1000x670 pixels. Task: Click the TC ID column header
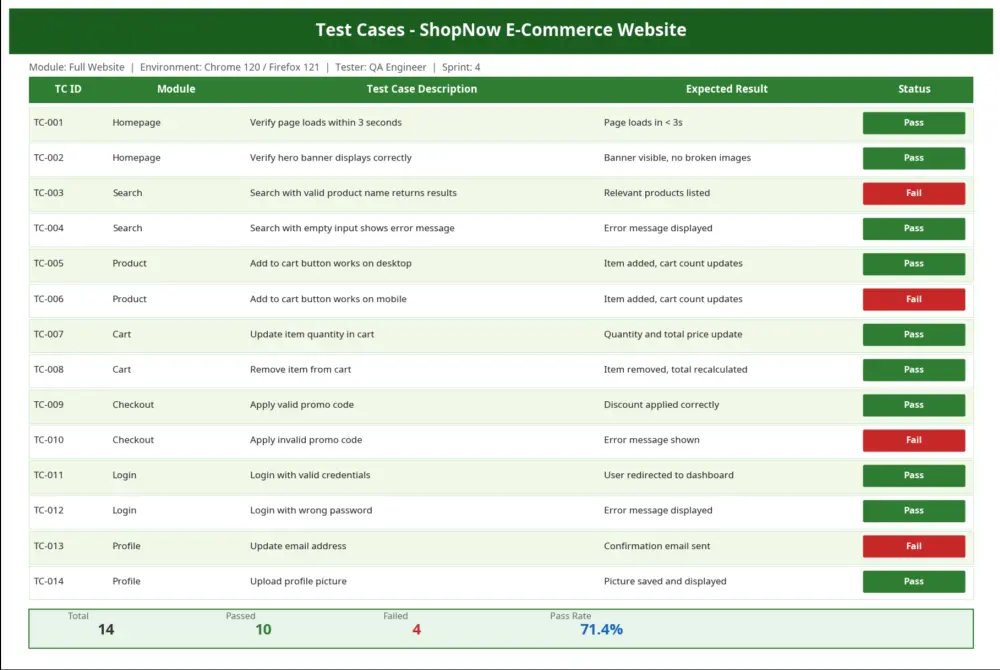click(x=68, y=89)
